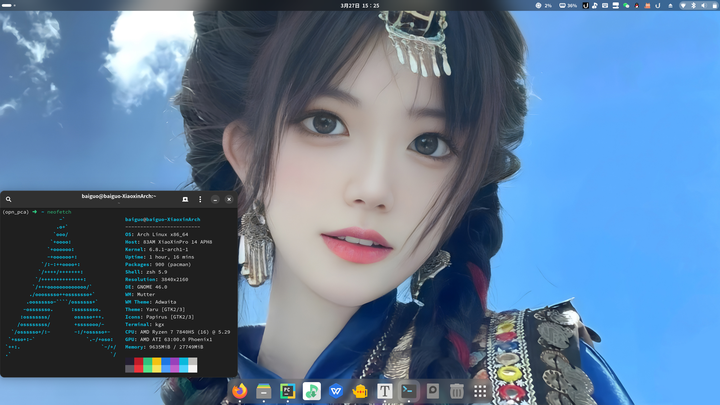Click the Packages: 900 (pacman) line
Image resolution: width=720 pixels, height=405 pixels.
tap(158, 264)
